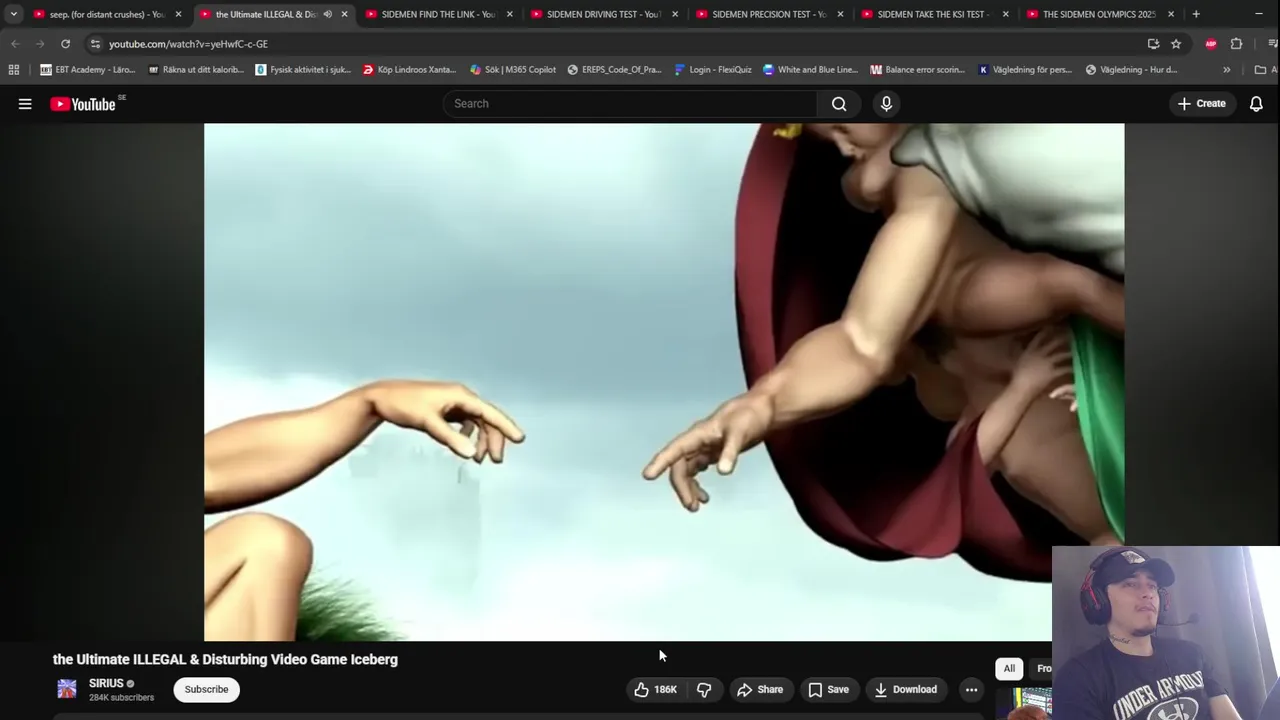Subscribe to the SIRIUS channel
The height and width of the screenshot is (720, 1280).
pos(206,689)
